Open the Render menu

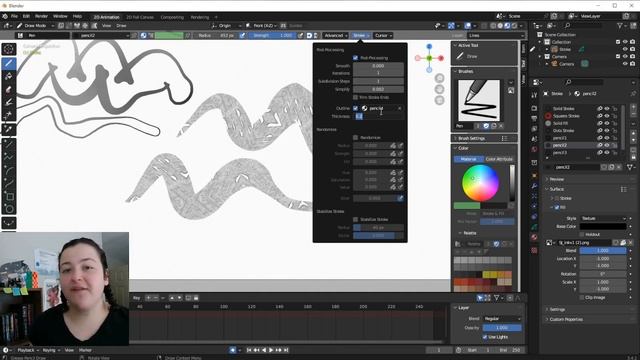41,16
